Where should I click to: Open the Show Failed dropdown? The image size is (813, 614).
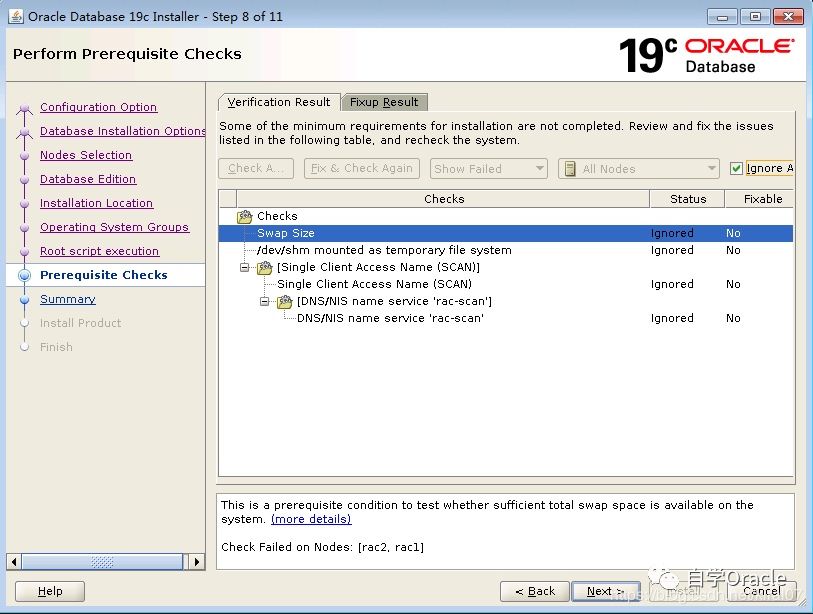[x=488, y=168]
